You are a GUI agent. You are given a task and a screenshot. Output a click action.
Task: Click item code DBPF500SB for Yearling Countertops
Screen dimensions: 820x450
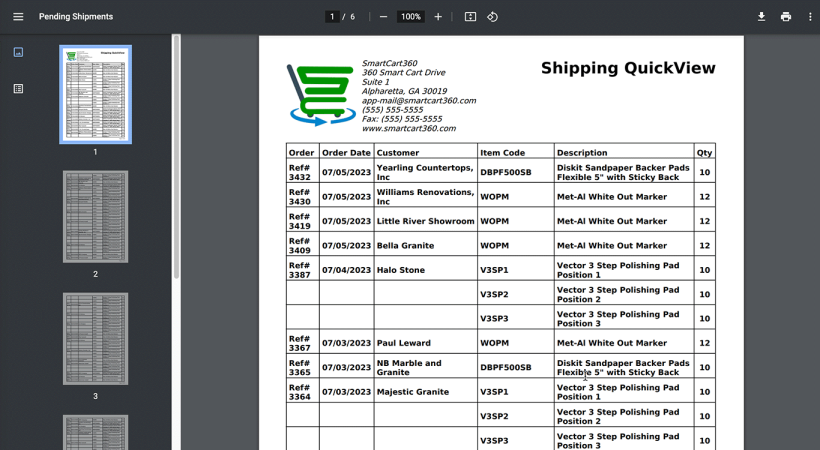point(506,172)
